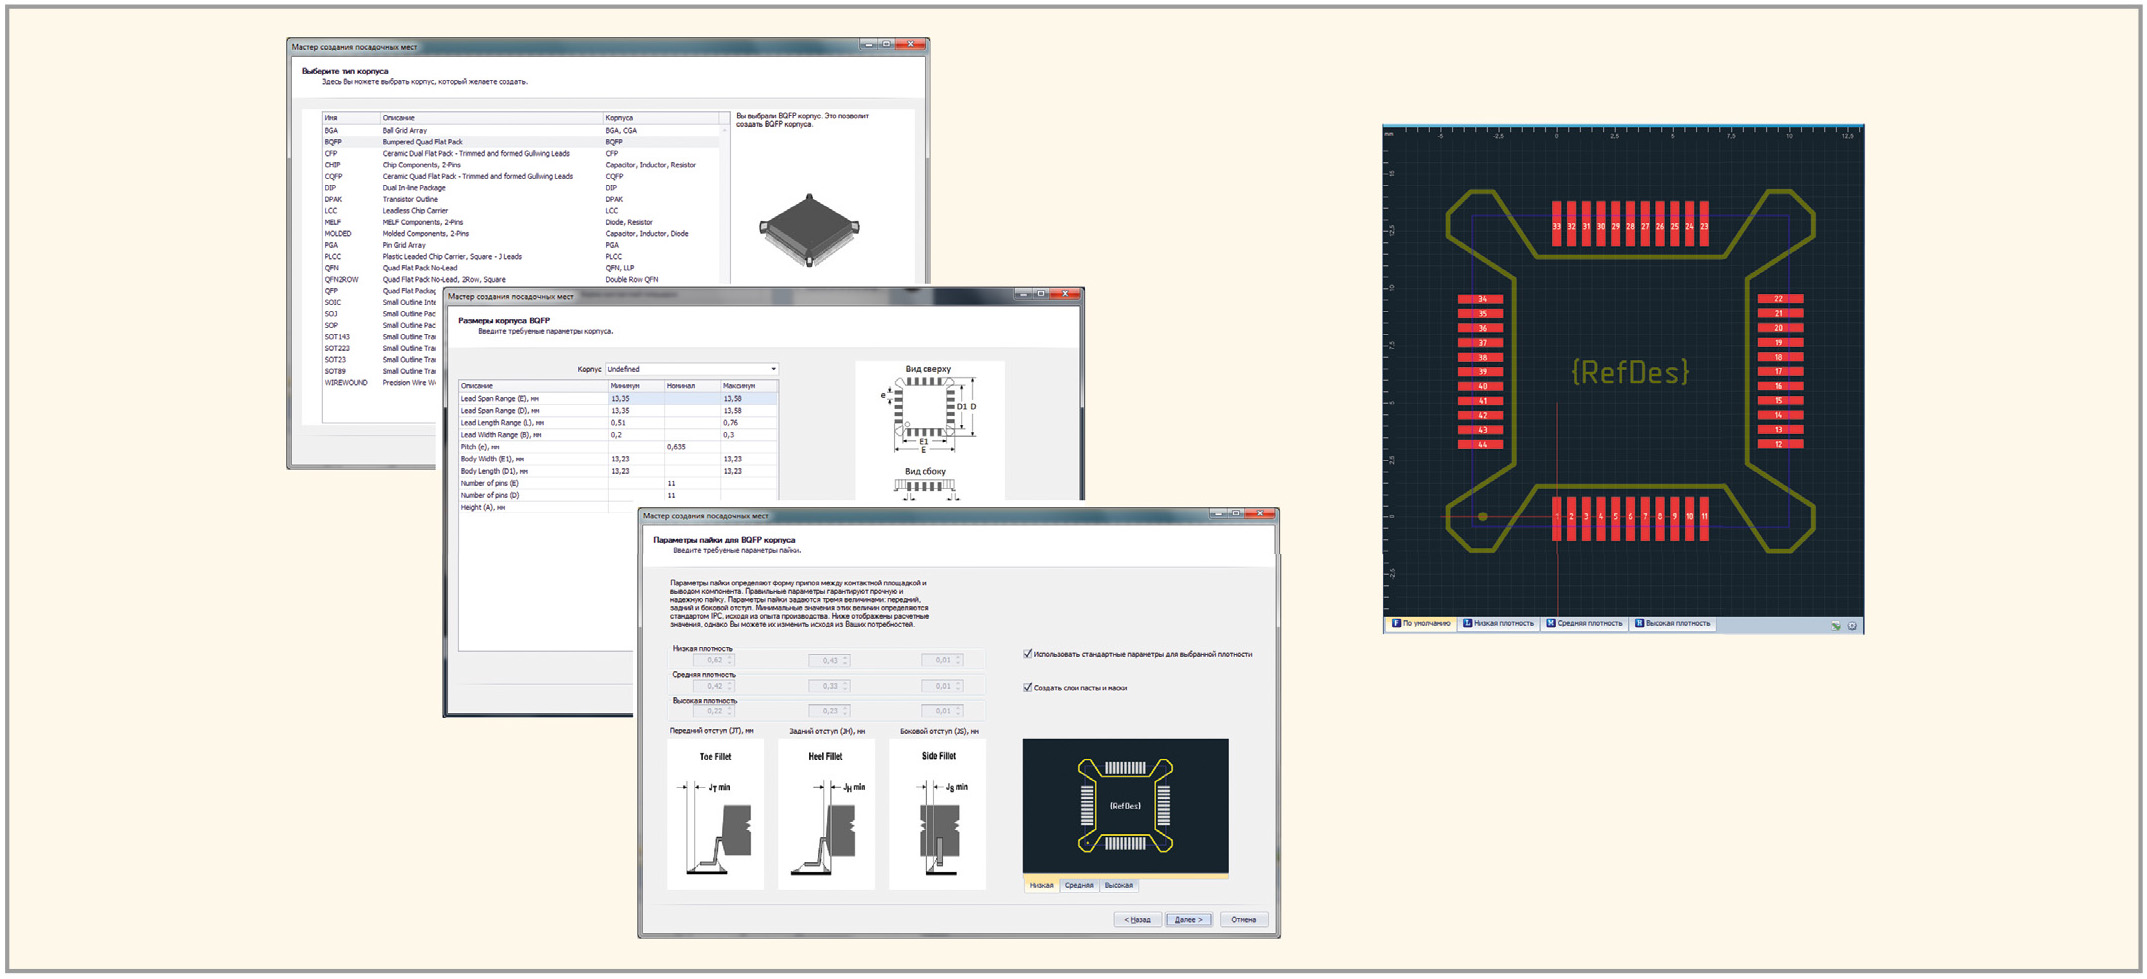Click the Height (A) row label
The image size is (2147, 979).
[x=483, y=508]
